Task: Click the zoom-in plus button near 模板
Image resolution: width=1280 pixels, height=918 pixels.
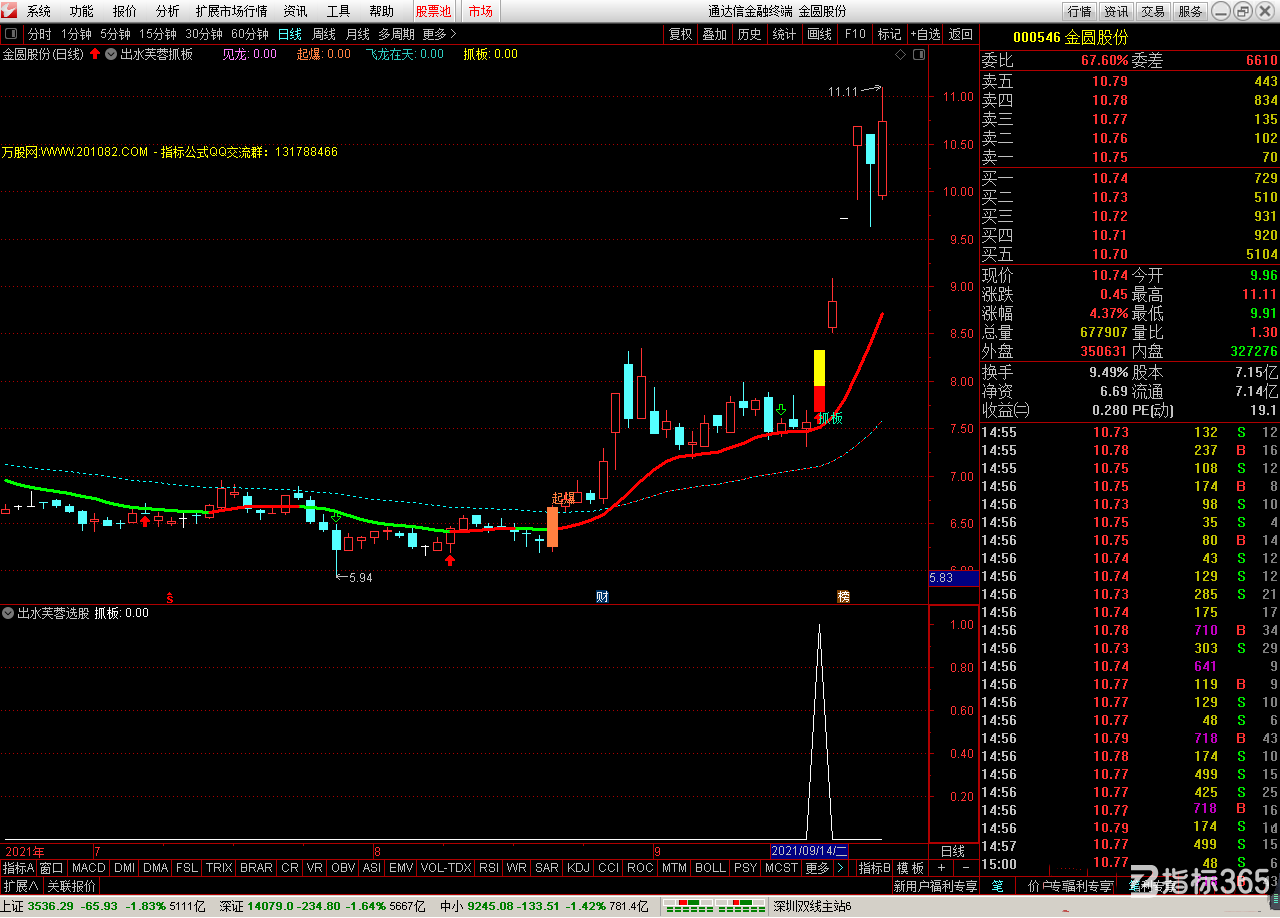Action: (941, 868)
